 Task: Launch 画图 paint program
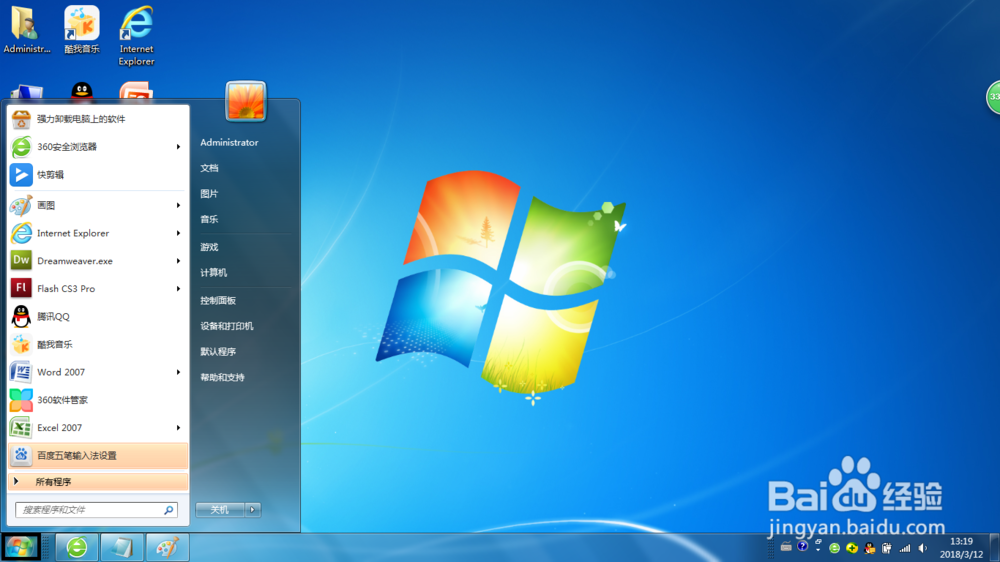tap(98, 205)
